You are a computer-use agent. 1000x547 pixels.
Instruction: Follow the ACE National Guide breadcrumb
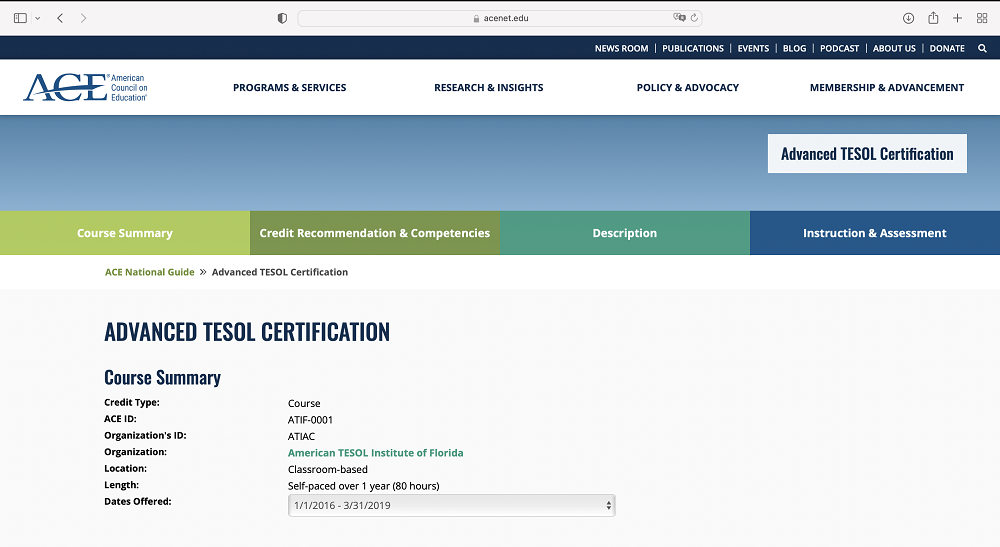[149, 272]
